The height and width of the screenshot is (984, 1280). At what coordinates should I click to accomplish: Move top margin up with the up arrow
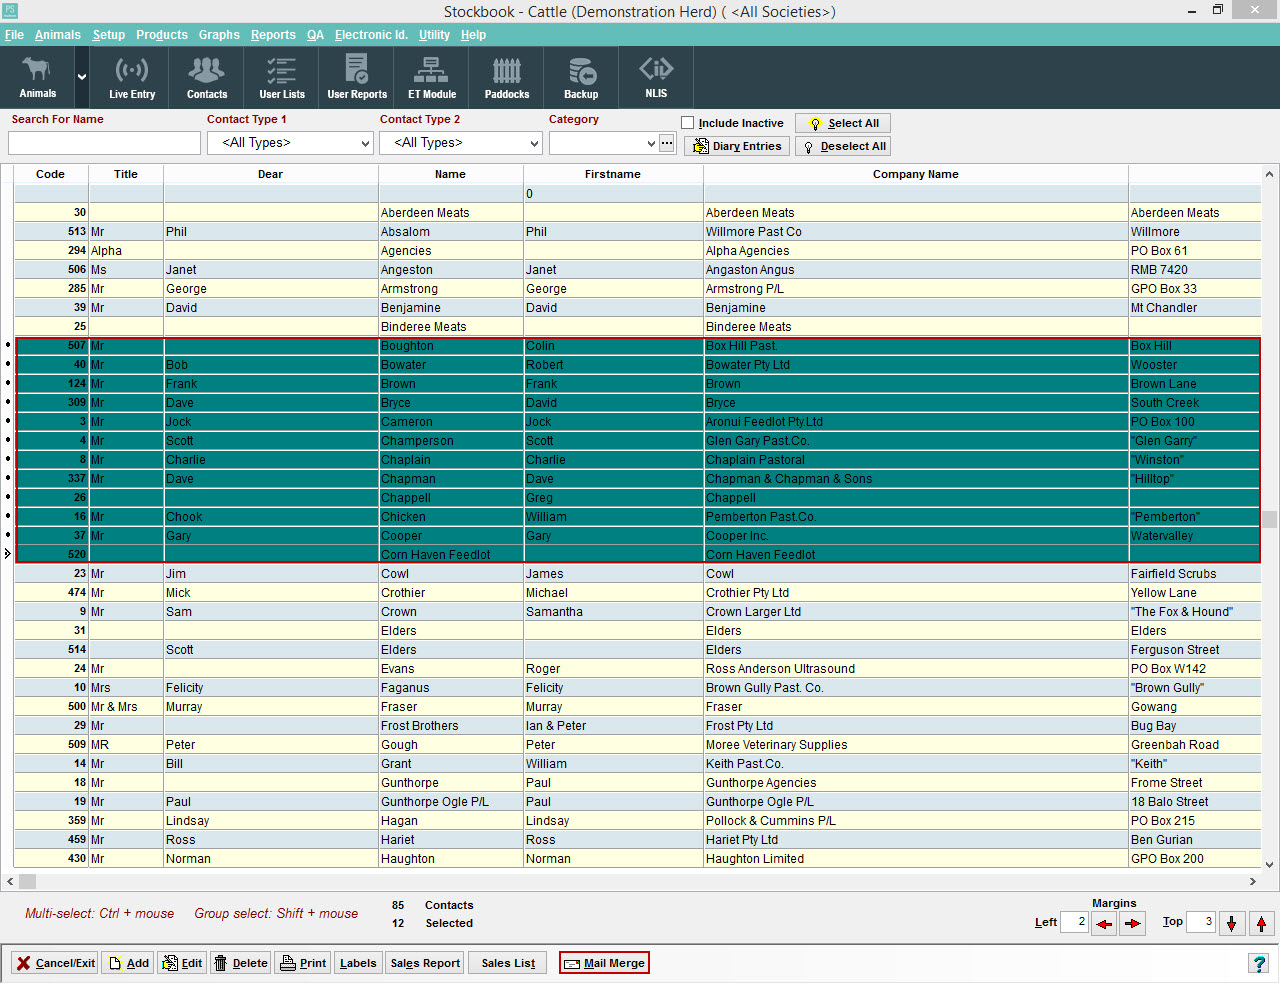pos(1262,923)
